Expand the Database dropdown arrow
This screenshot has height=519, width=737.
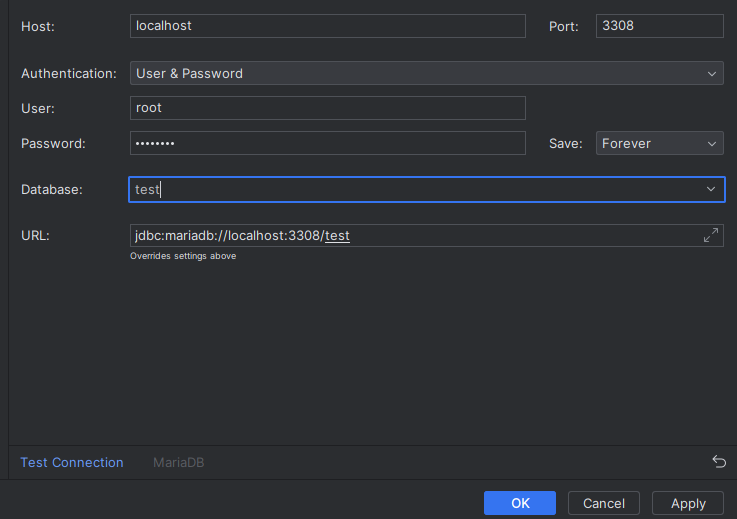(711, 189)
